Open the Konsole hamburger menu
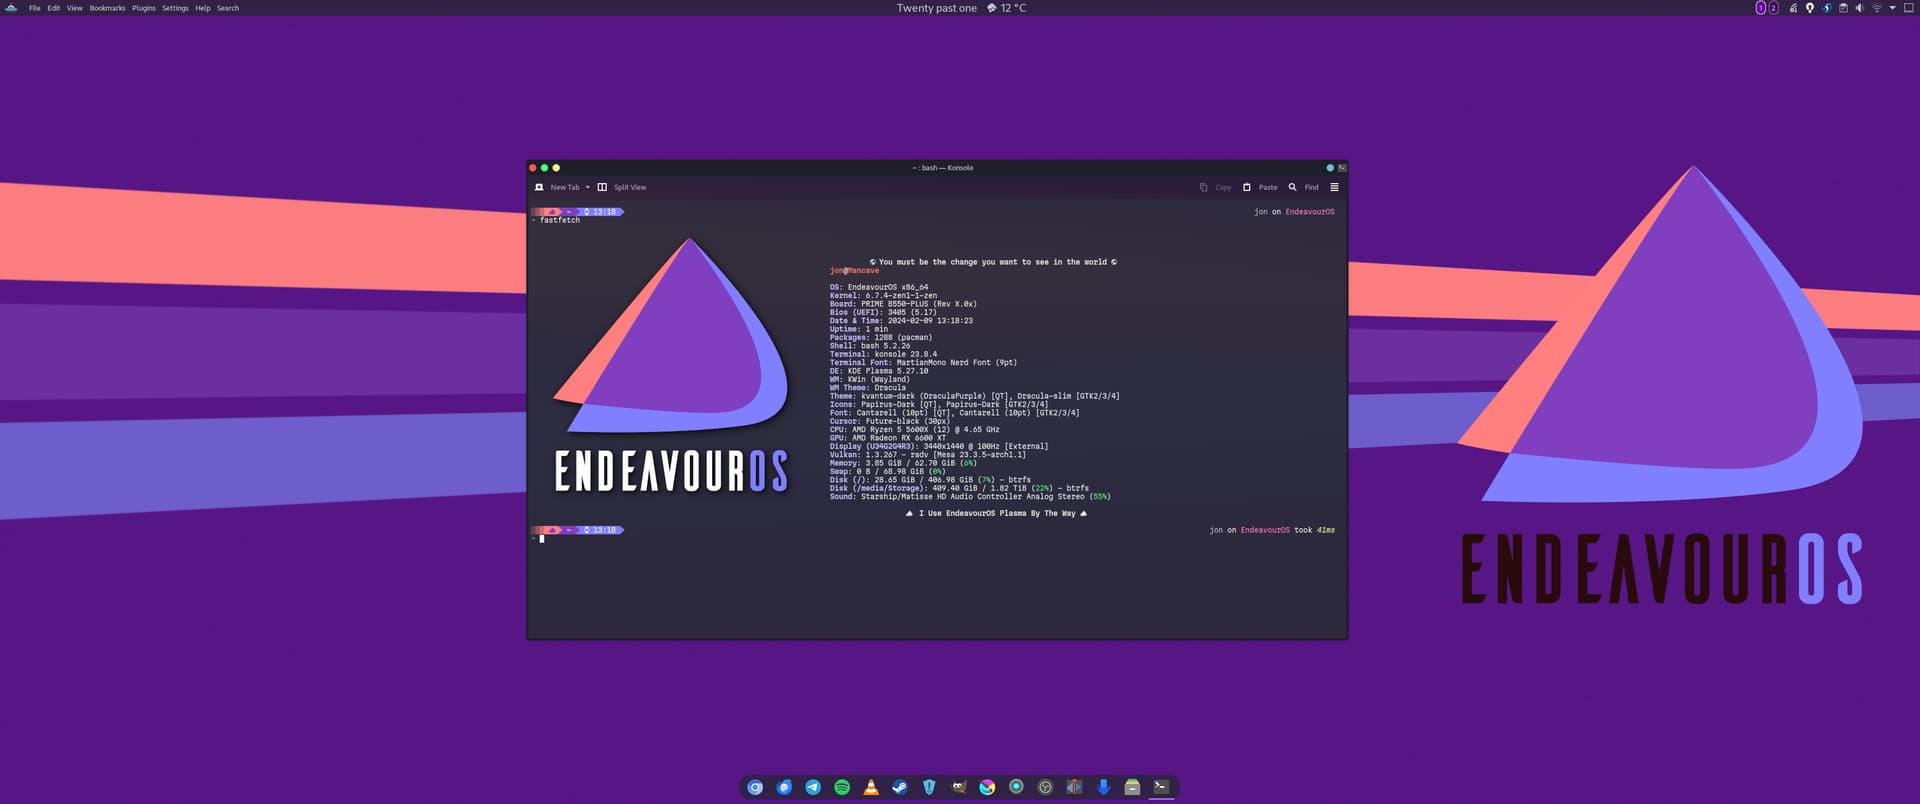This screenshot has width=1920, height=804. [x=1334, y=187]
